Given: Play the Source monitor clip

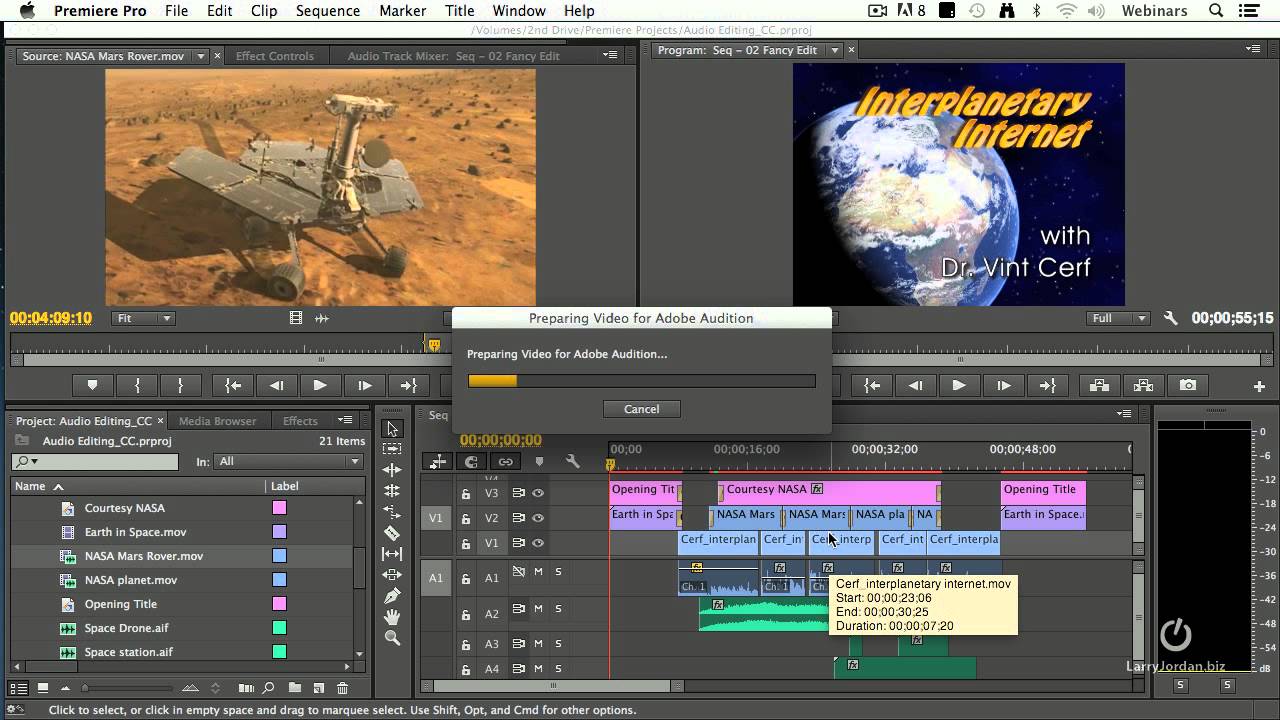Looking at the screenshot, I should 320,385.
